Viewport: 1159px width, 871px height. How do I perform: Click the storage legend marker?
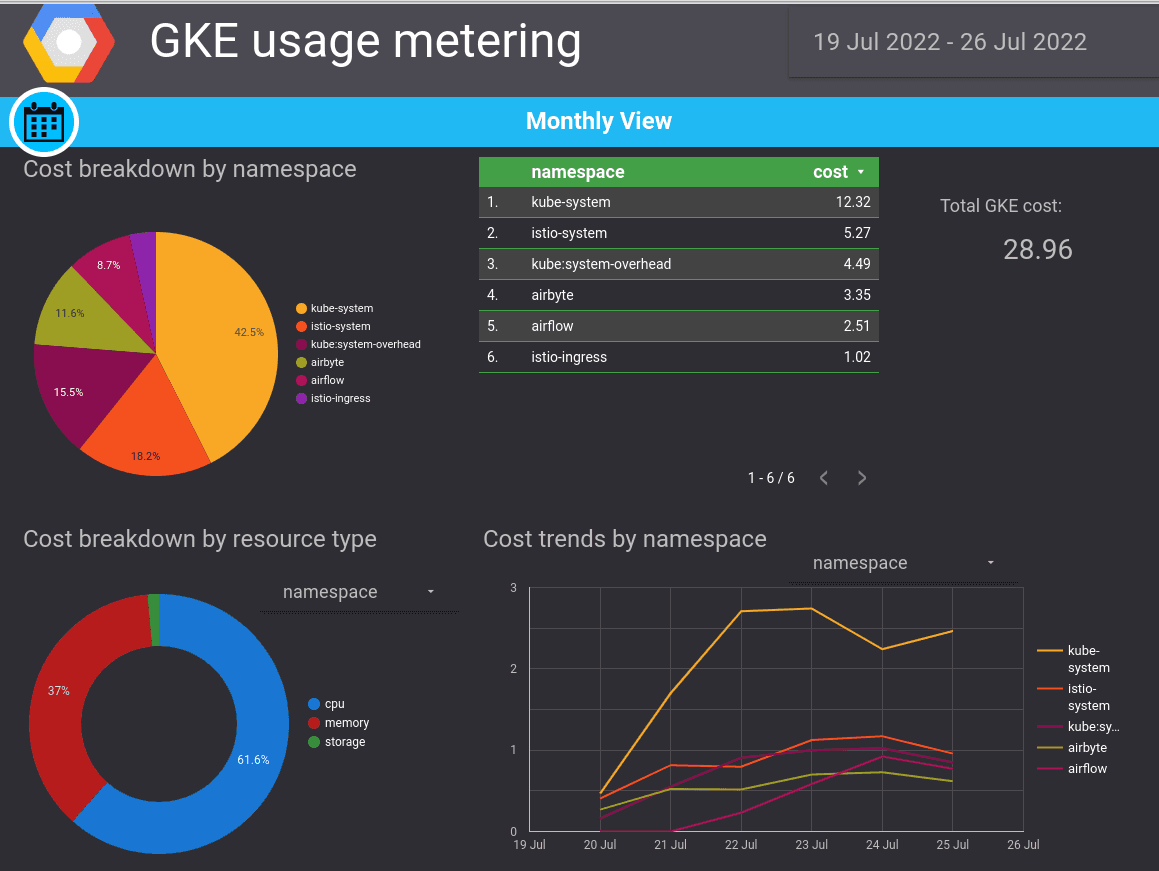point(313,742)
